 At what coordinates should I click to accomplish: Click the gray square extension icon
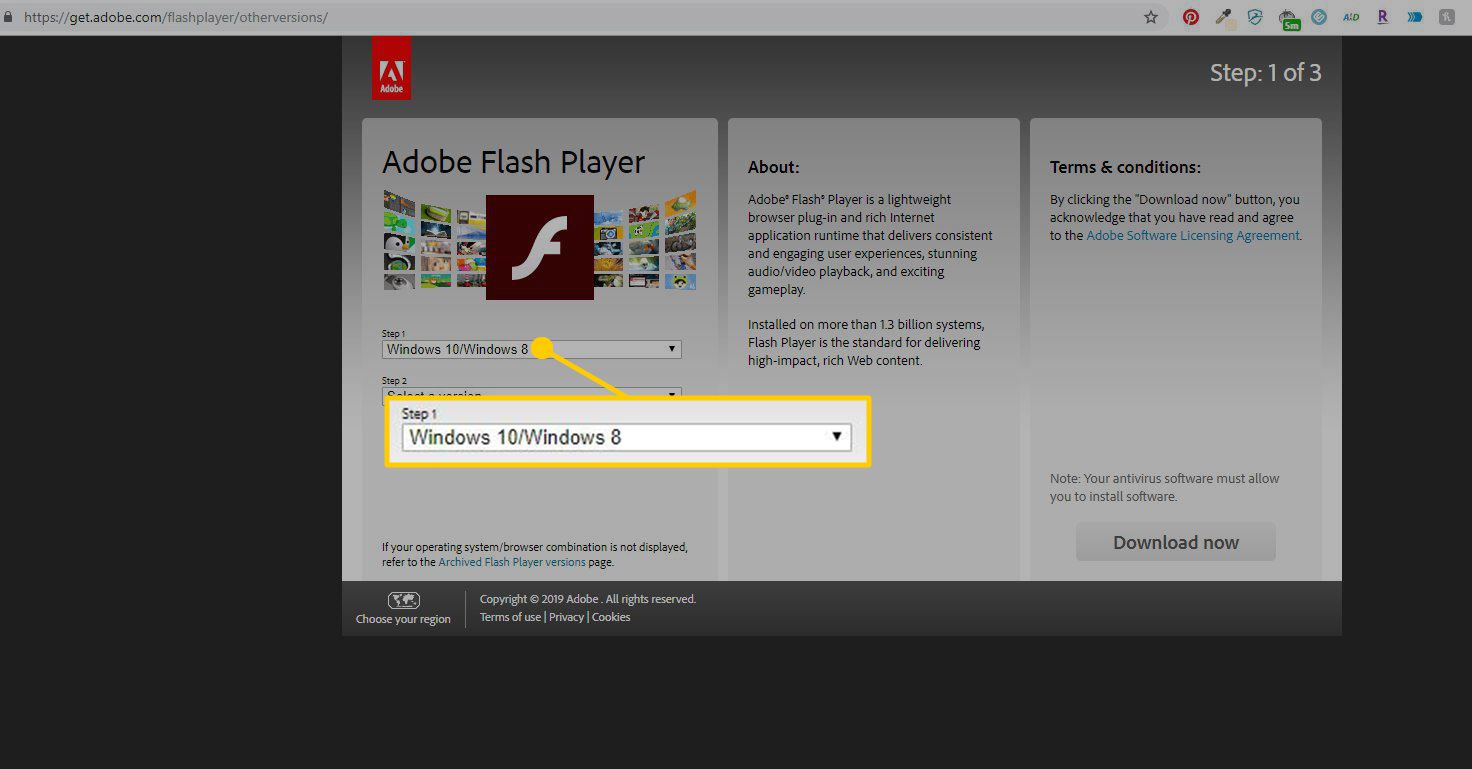[1447, 17]
